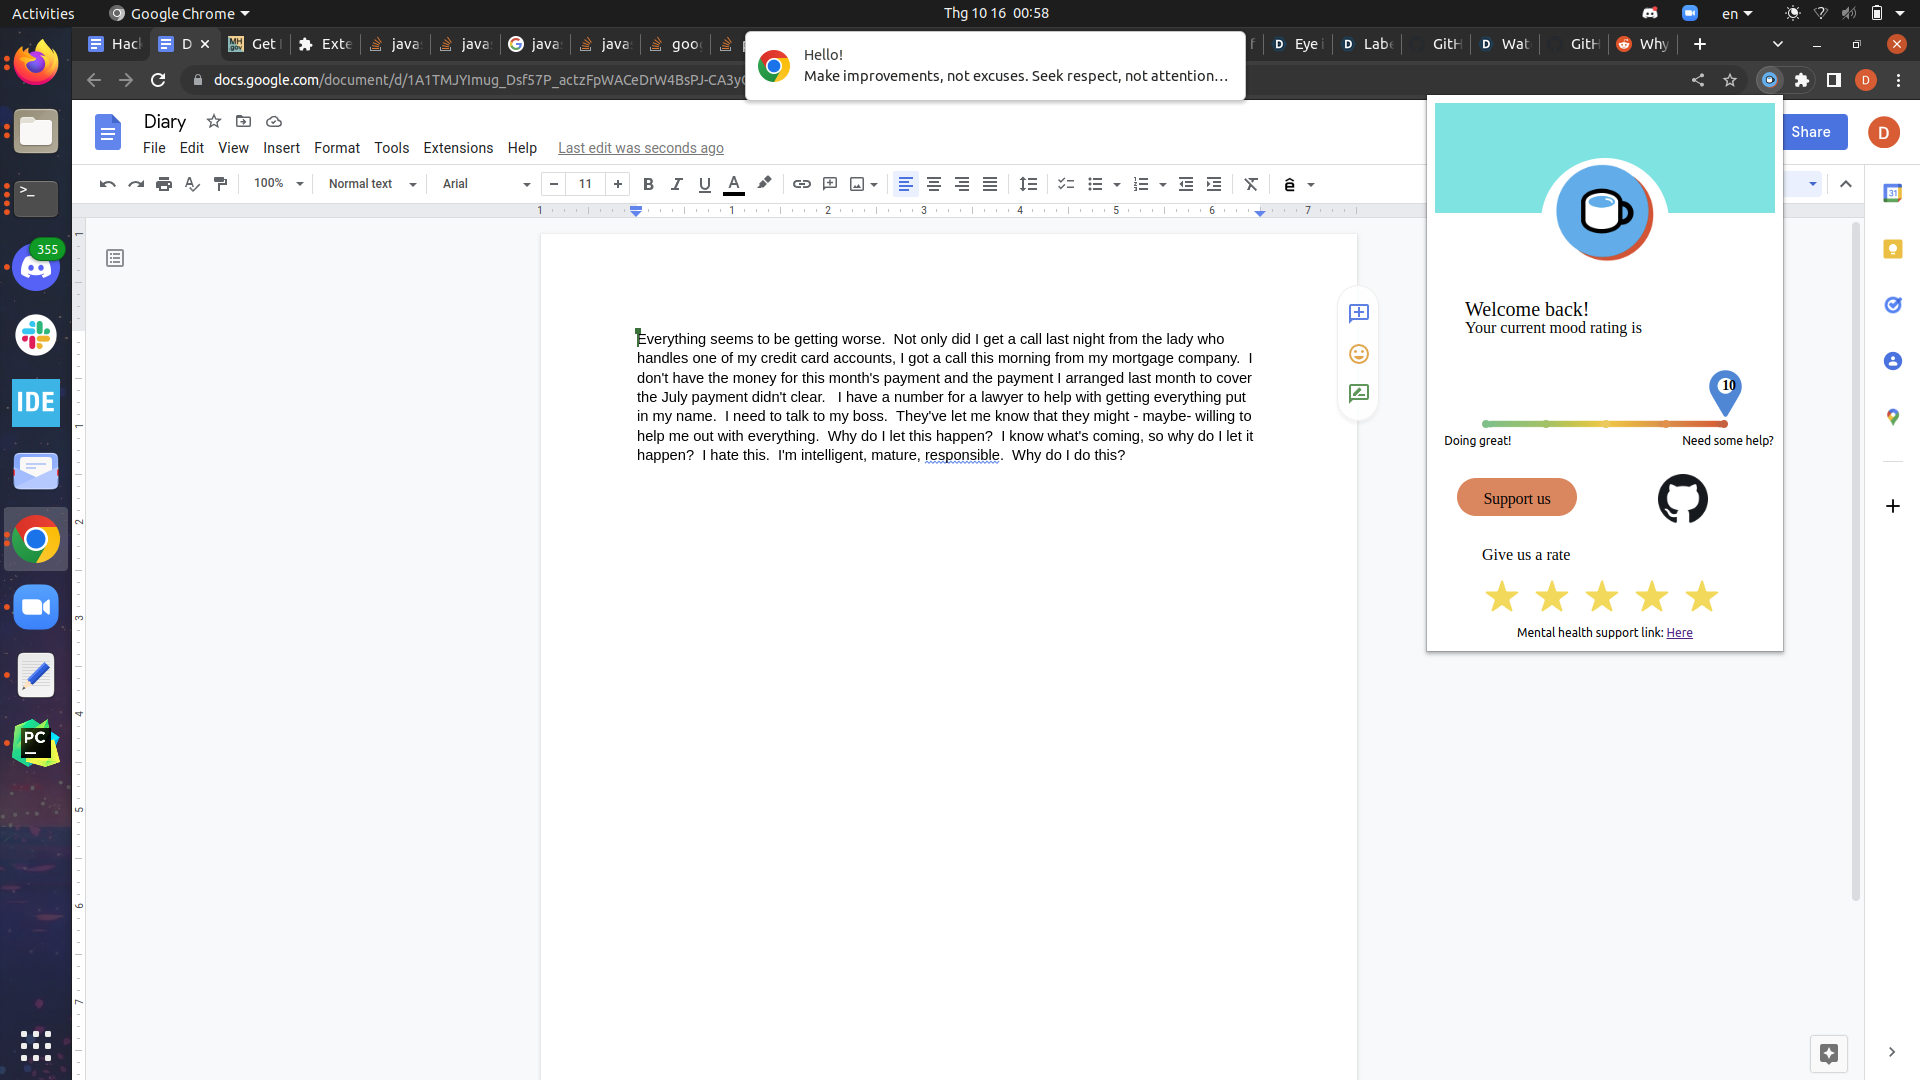The height and width of the screenshot is (1080, 1920).
Task: Click the insert link icon
Action: click(x=801, y=184)
